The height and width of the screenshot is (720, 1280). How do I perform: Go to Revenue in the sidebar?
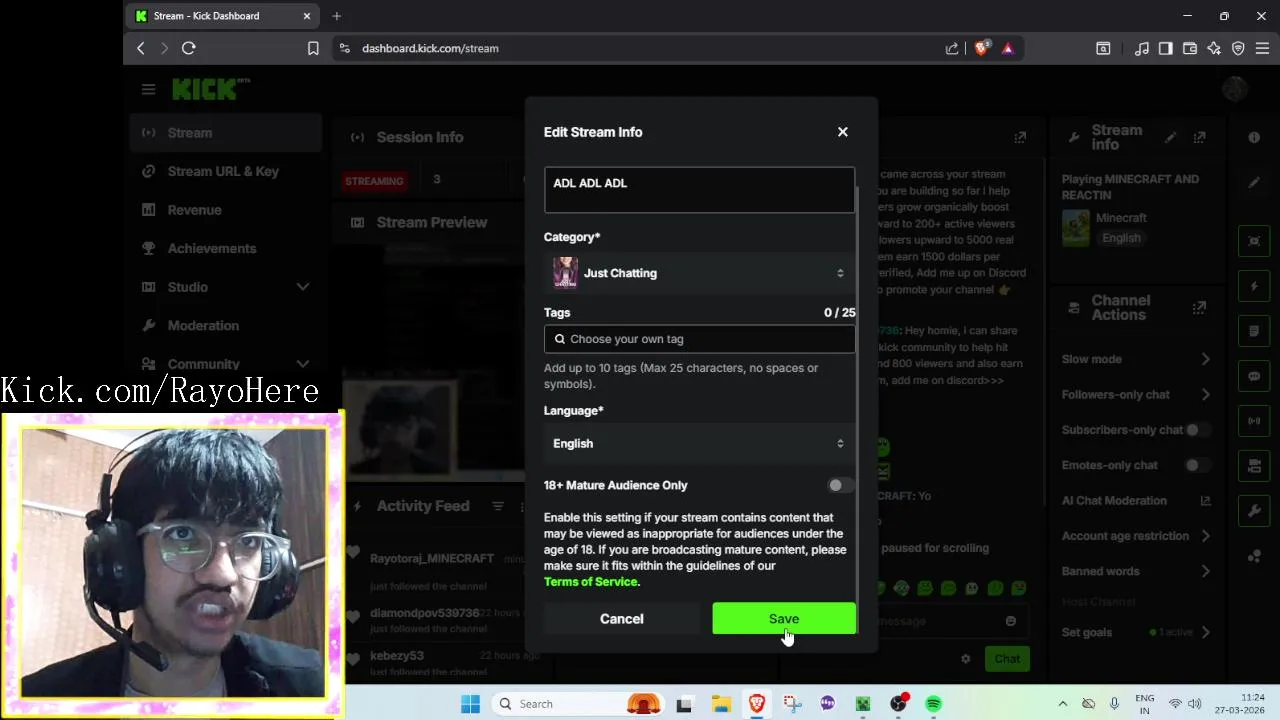(225, 210)
